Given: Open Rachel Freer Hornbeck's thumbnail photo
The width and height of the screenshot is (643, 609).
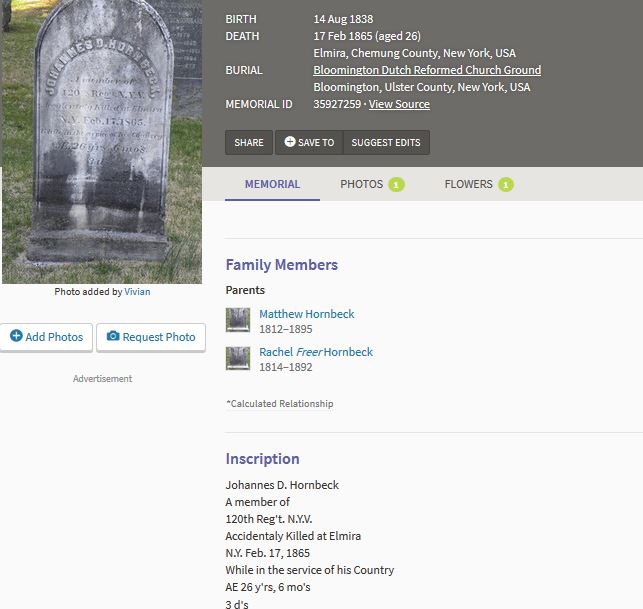Looking at the screenshot, I should (238, 358).
